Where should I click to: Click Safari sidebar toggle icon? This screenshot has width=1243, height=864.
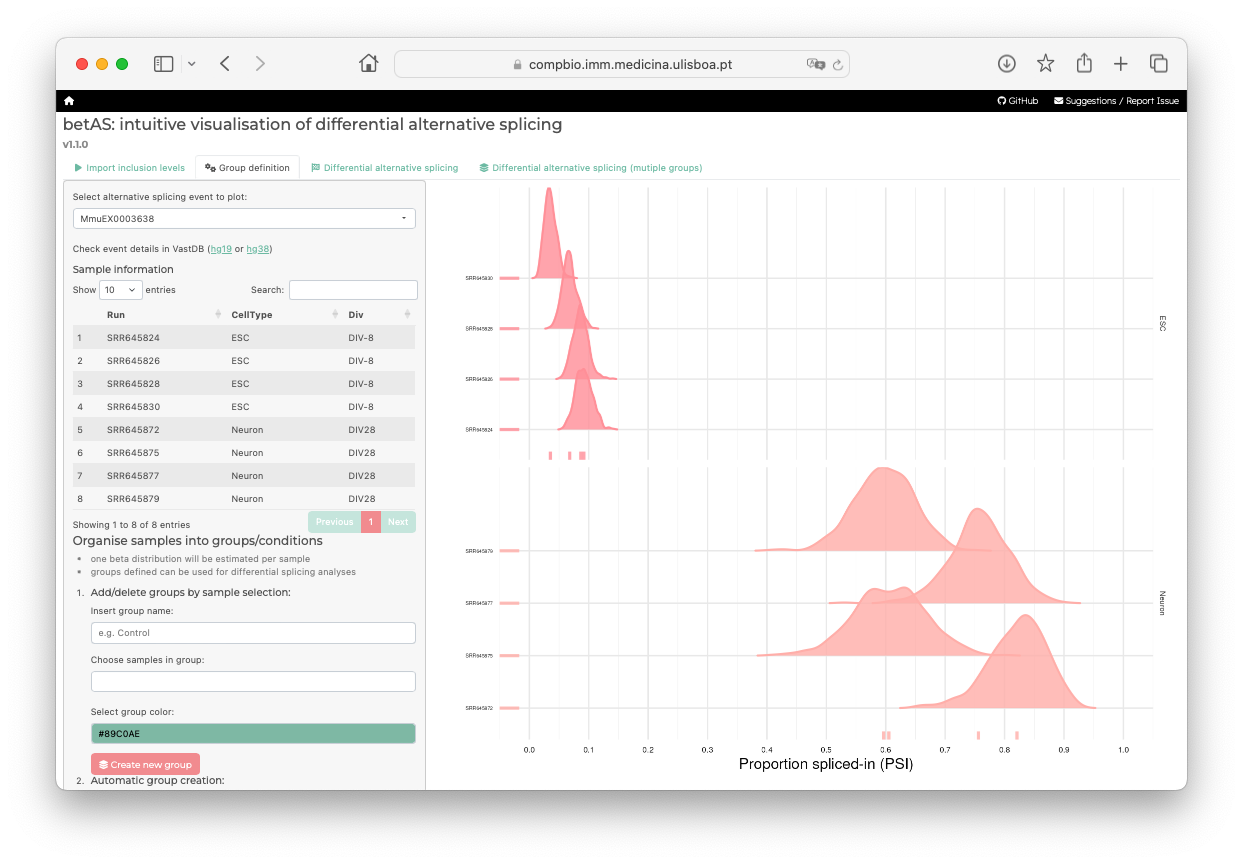(163, 64)
